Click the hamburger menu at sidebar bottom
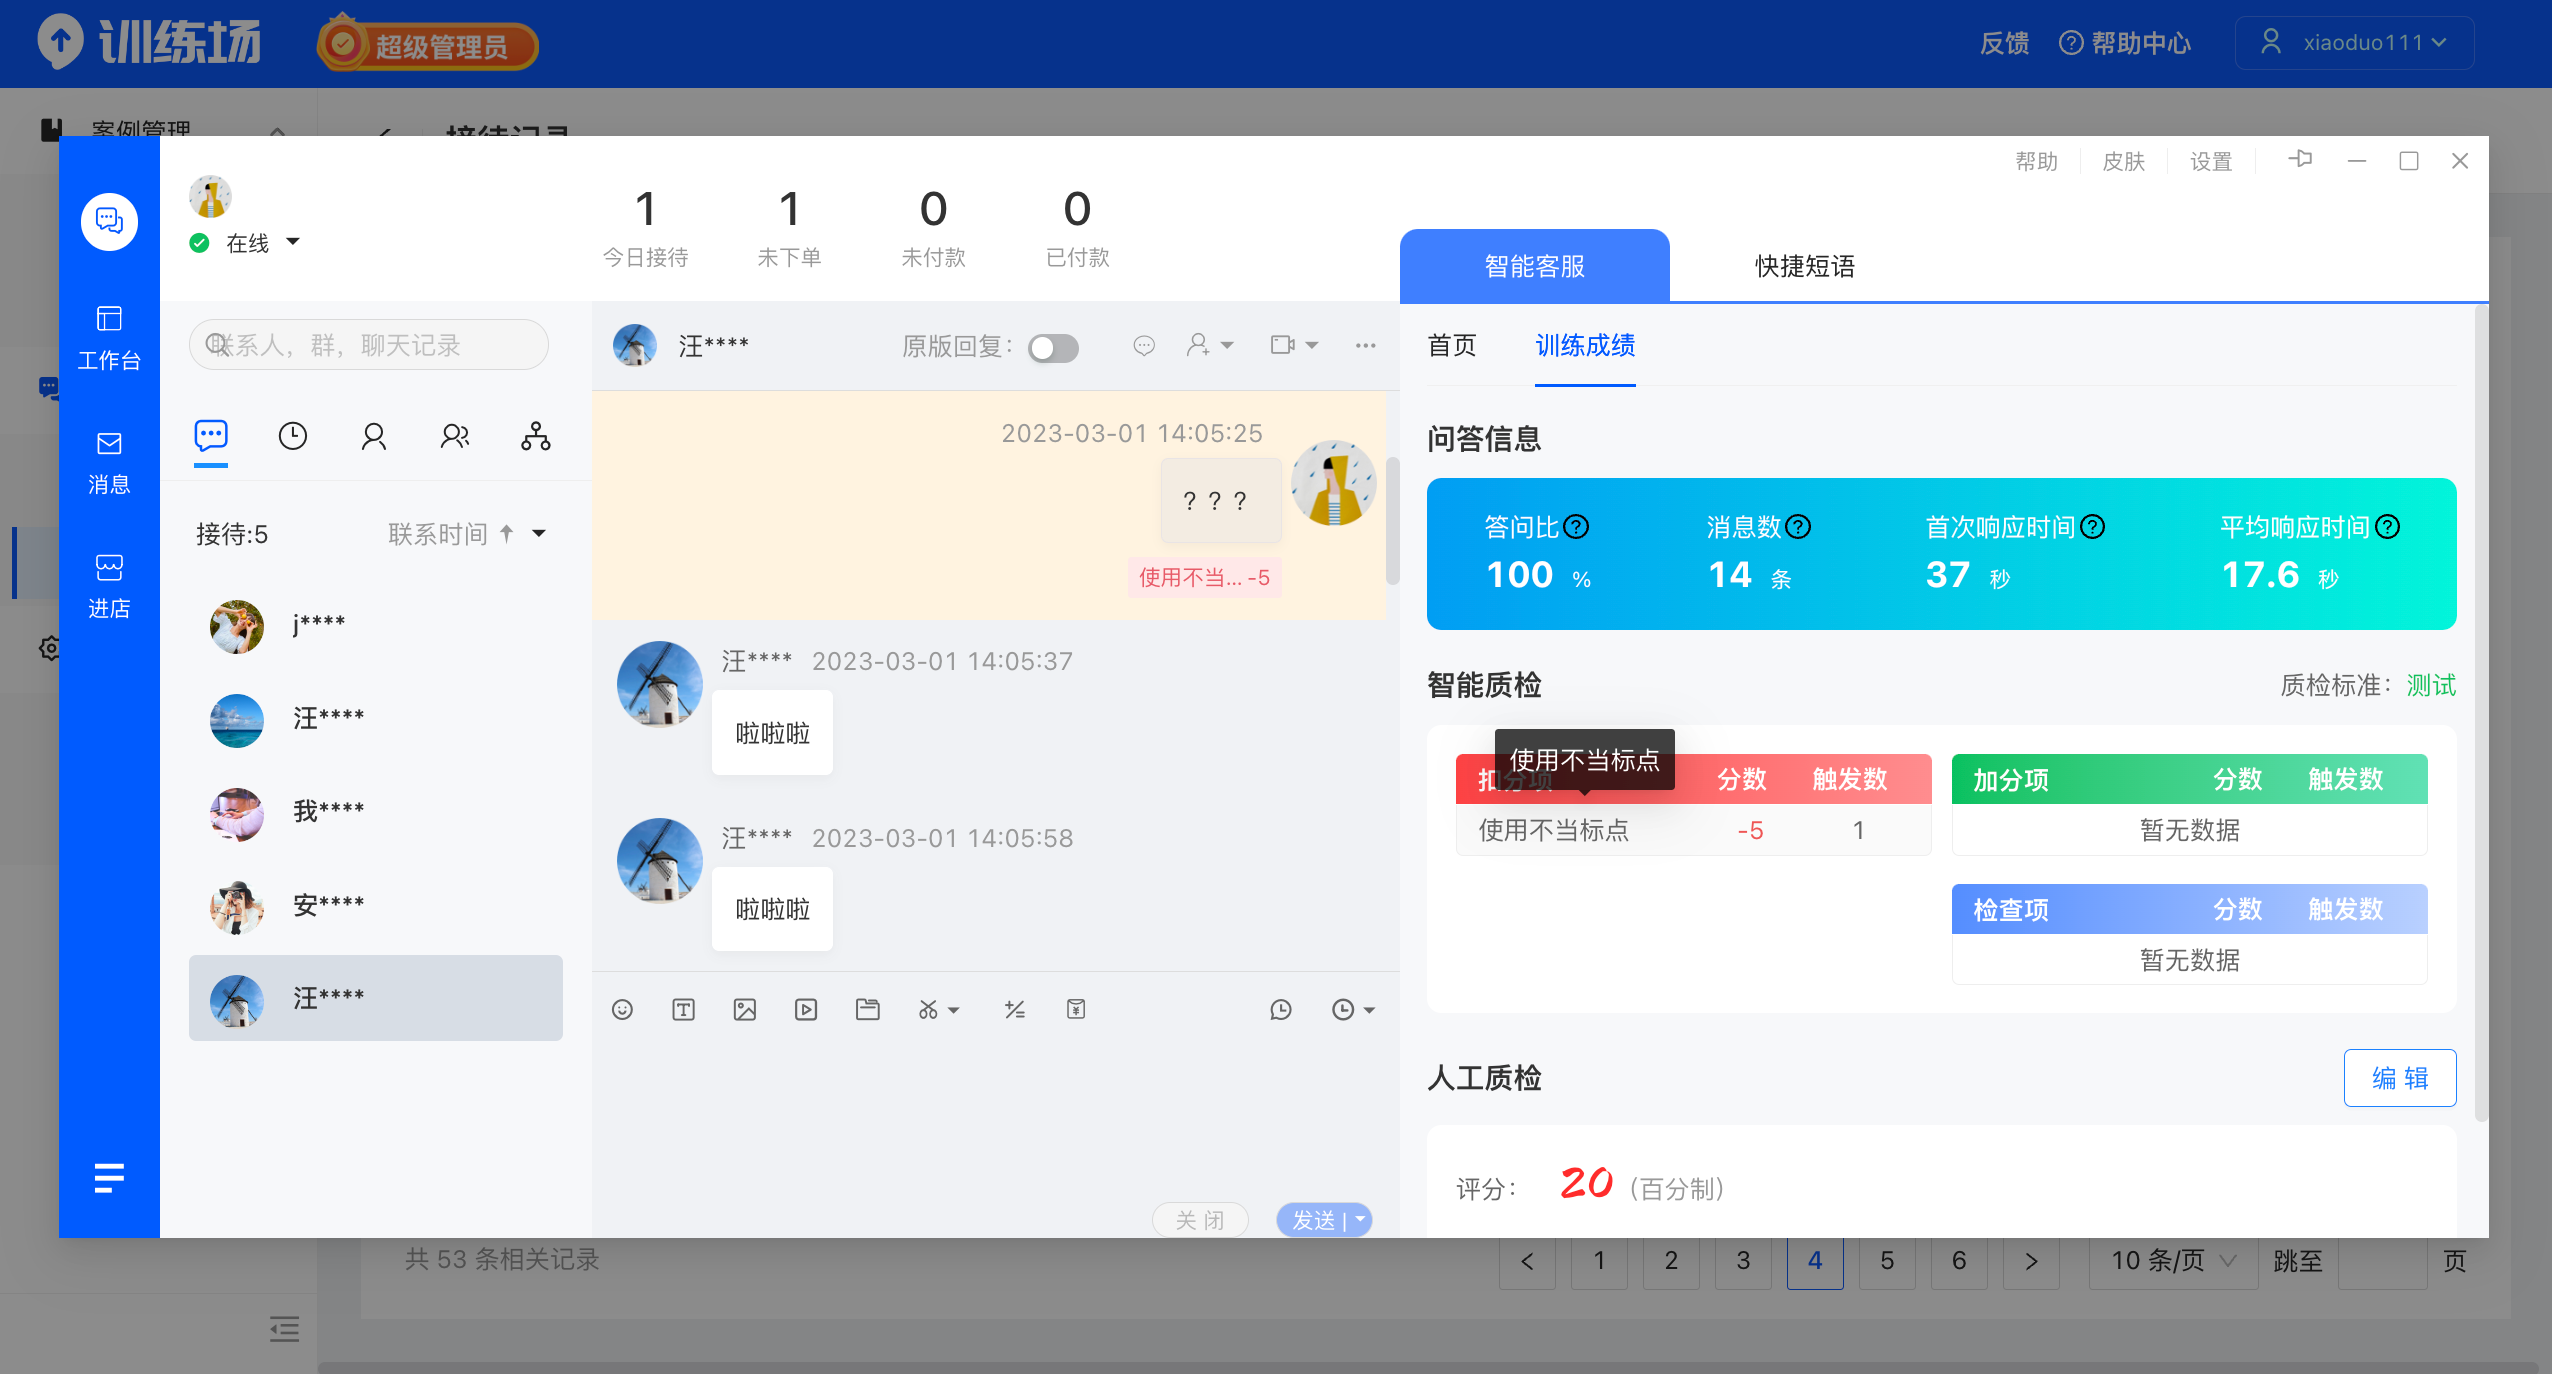2552x1374 pixels. 109,1178
